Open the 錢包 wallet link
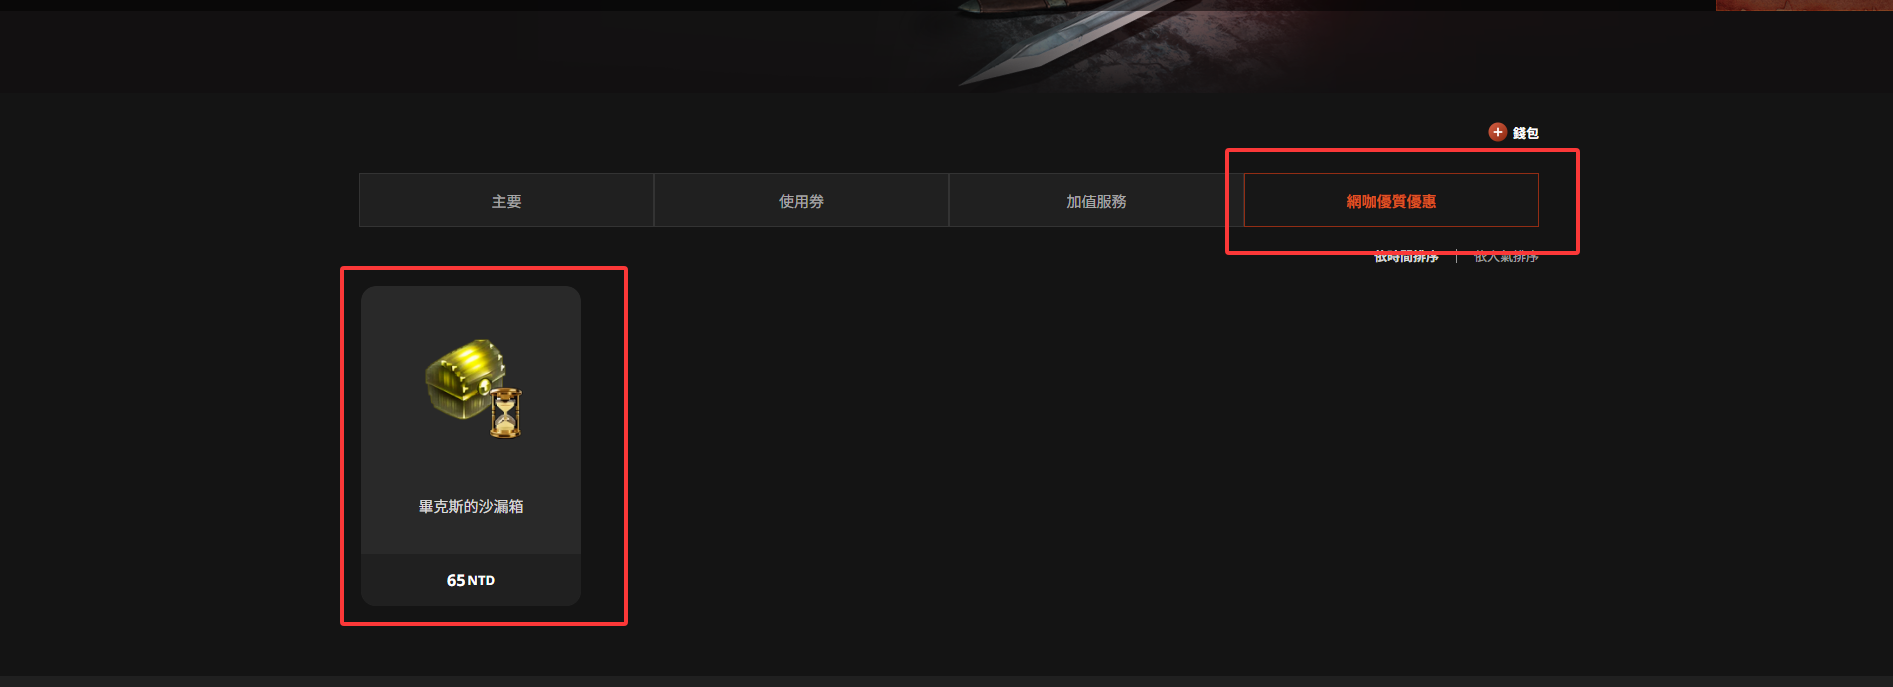Viewport: 1893px width, 687px height. coord(1525,133)
